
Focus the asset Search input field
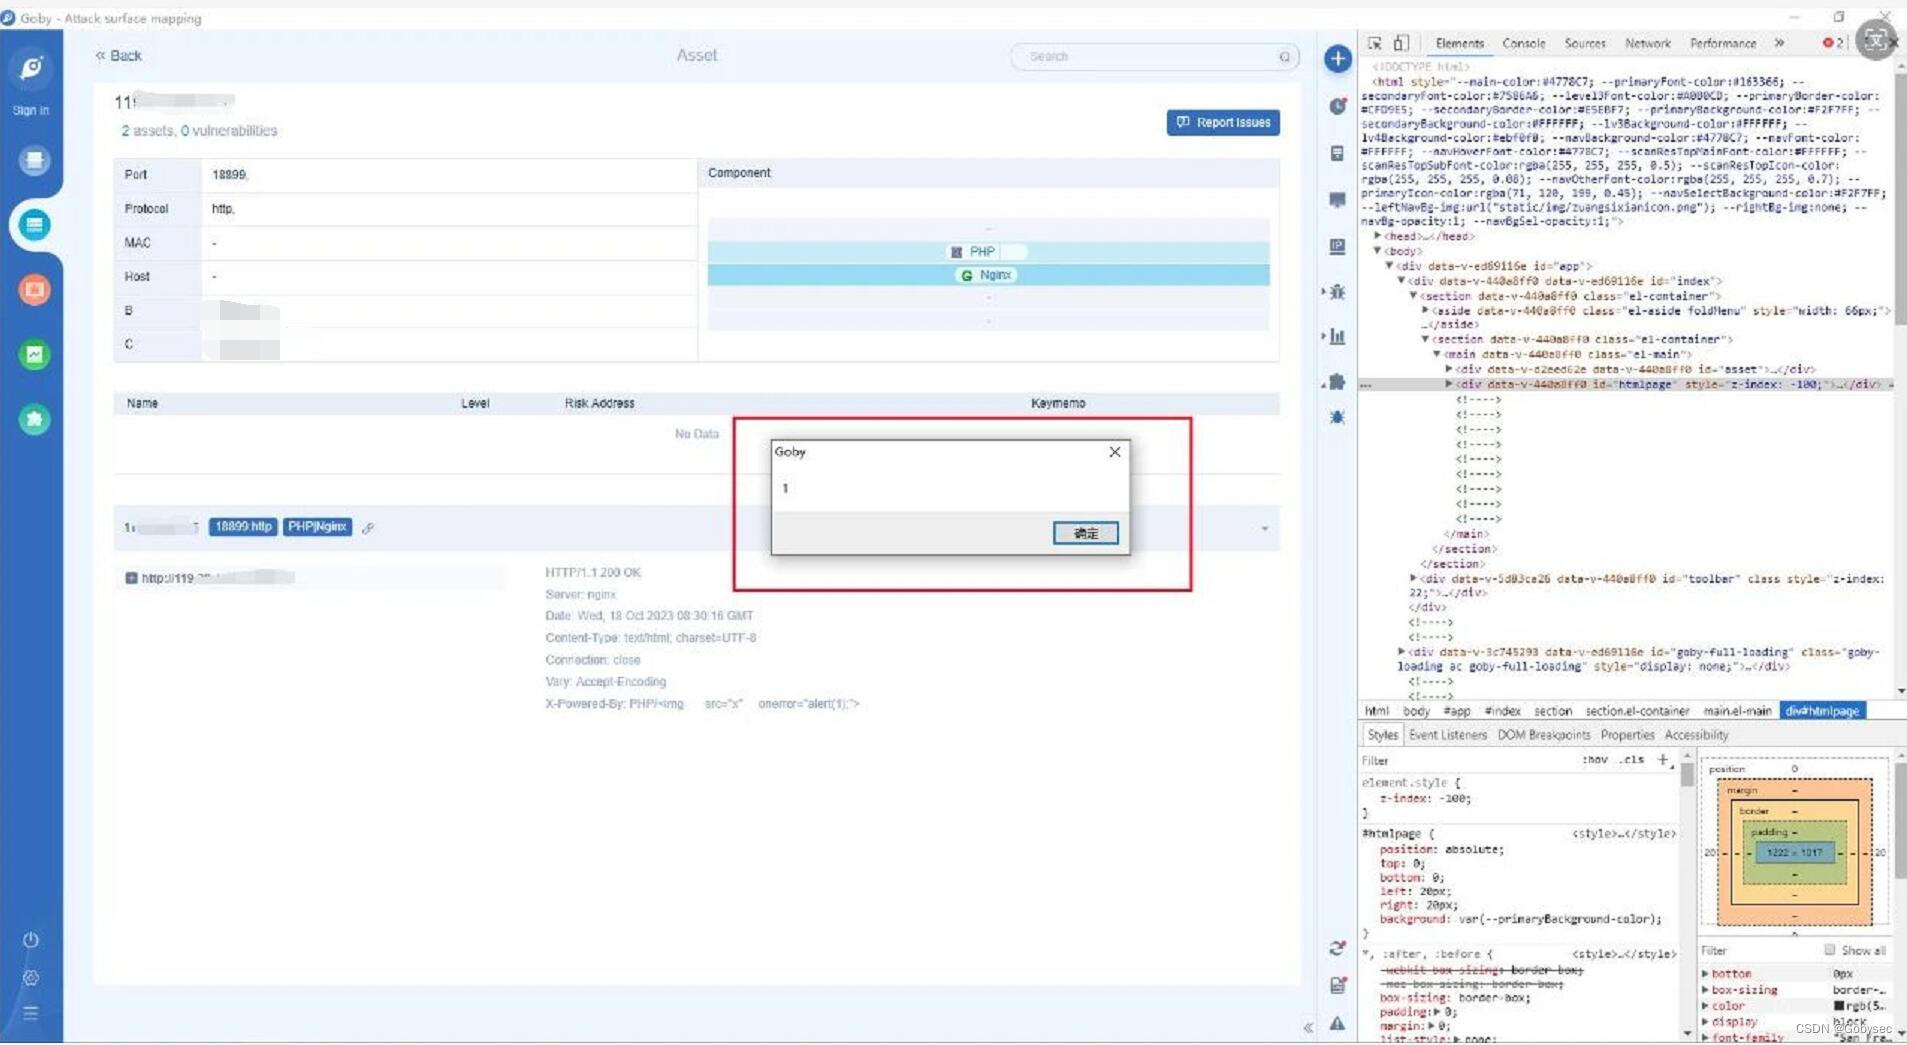(1153, 57)
